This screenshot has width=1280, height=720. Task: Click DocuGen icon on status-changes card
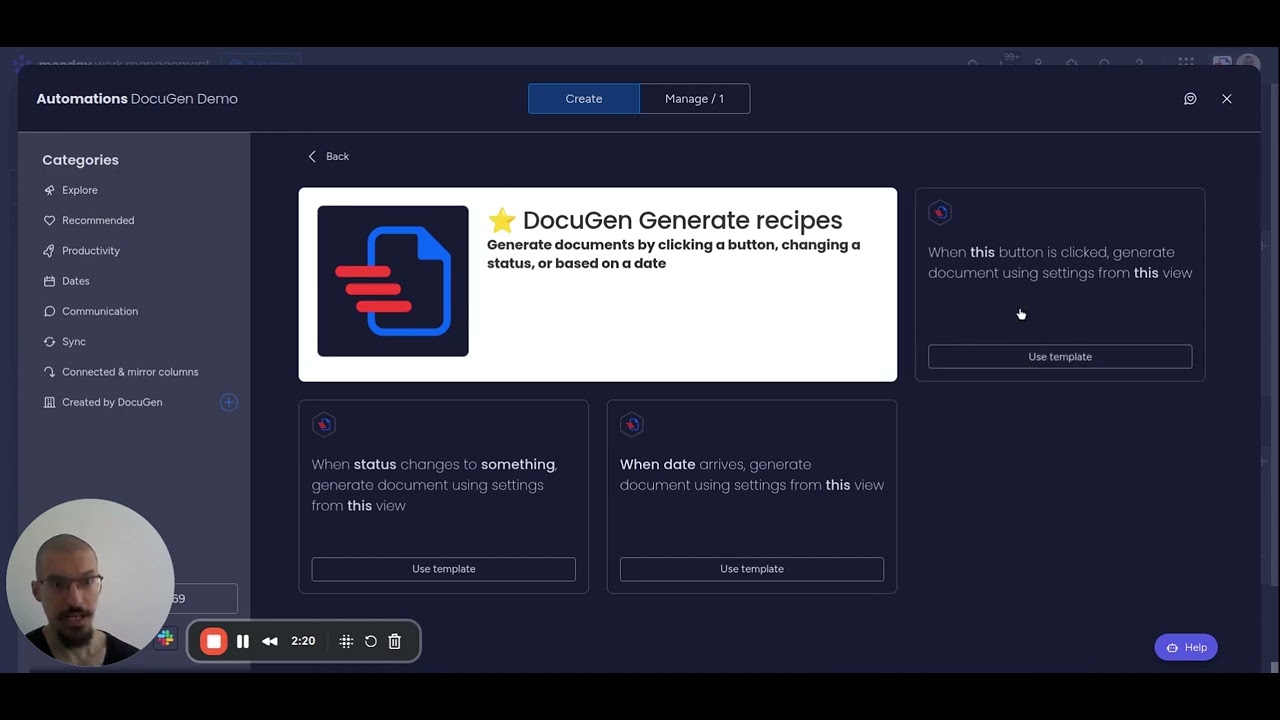[x=323, y=425]
